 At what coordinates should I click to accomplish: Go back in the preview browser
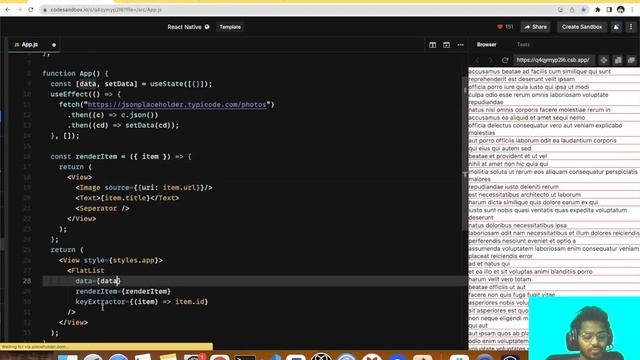point(477,60)
